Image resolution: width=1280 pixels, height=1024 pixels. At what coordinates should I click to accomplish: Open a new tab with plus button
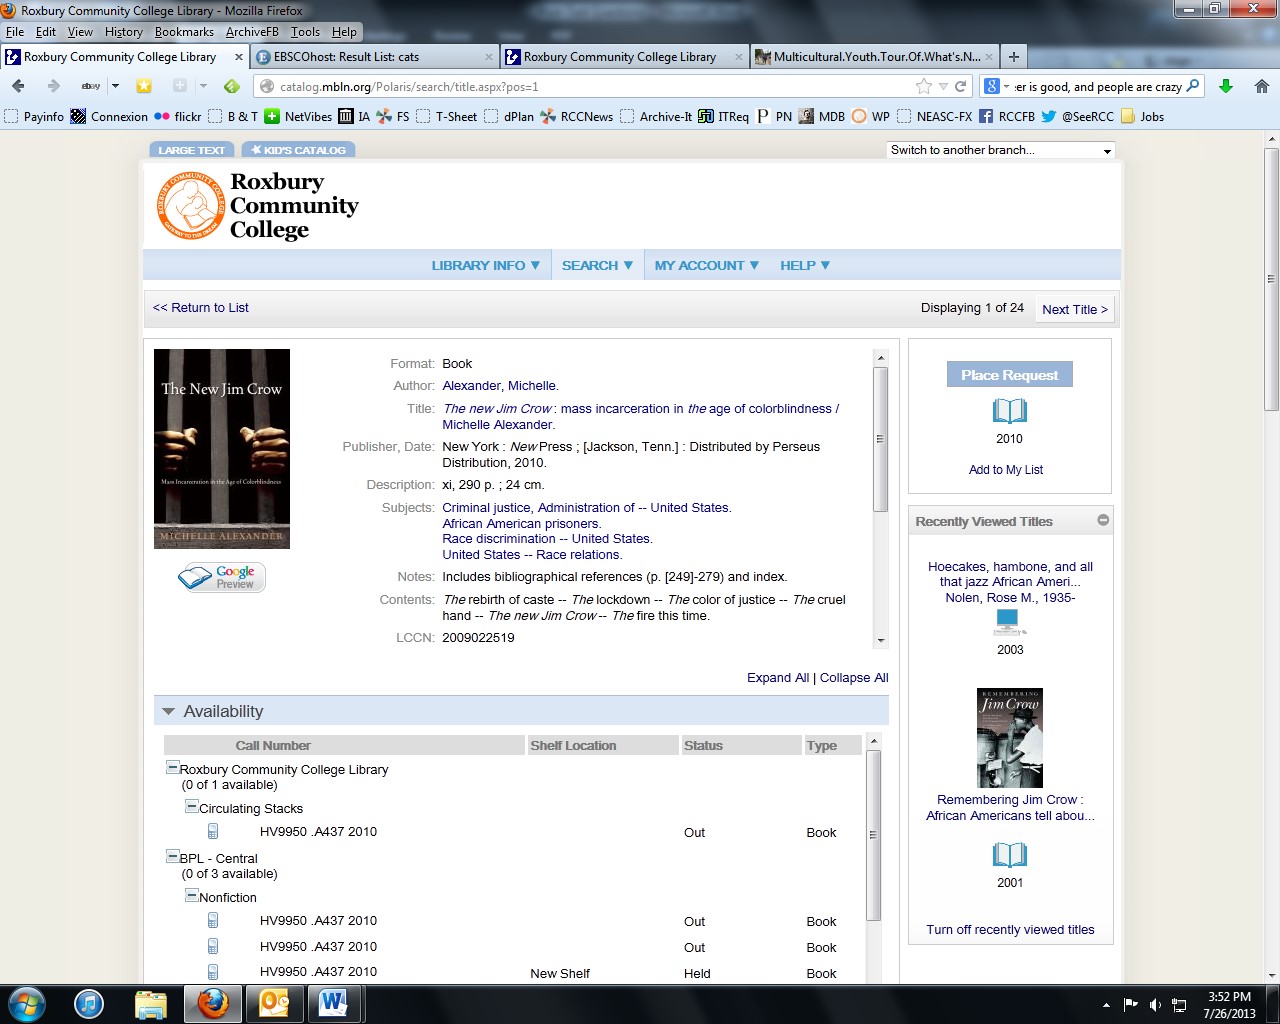pyautogui.click(x=1013, y=57)
